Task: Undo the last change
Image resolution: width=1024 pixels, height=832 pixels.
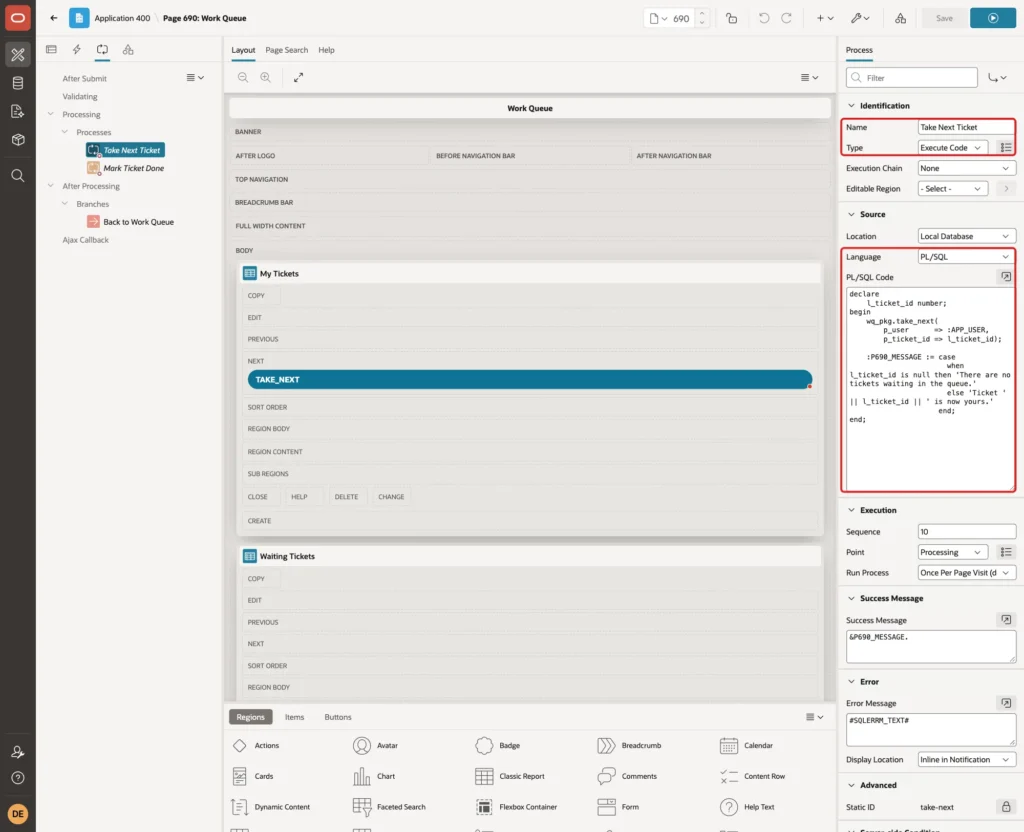Action: coord(763,18)
